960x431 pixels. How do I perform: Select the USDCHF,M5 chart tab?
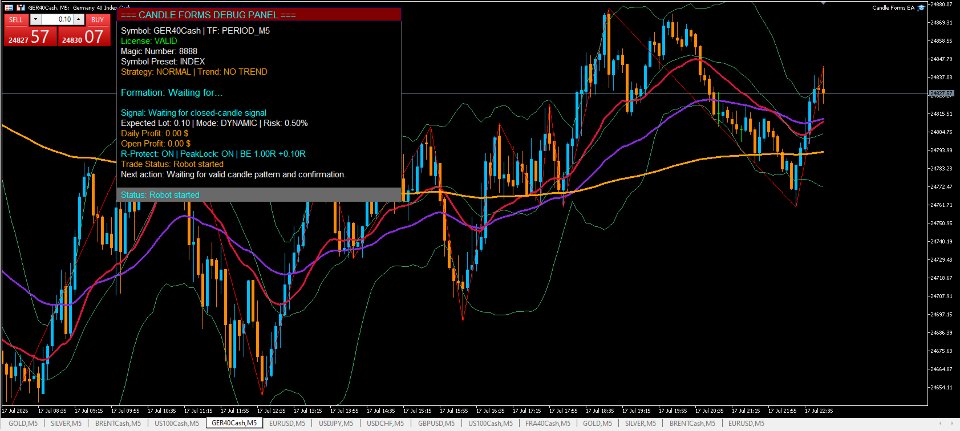[x=386, y=423]
